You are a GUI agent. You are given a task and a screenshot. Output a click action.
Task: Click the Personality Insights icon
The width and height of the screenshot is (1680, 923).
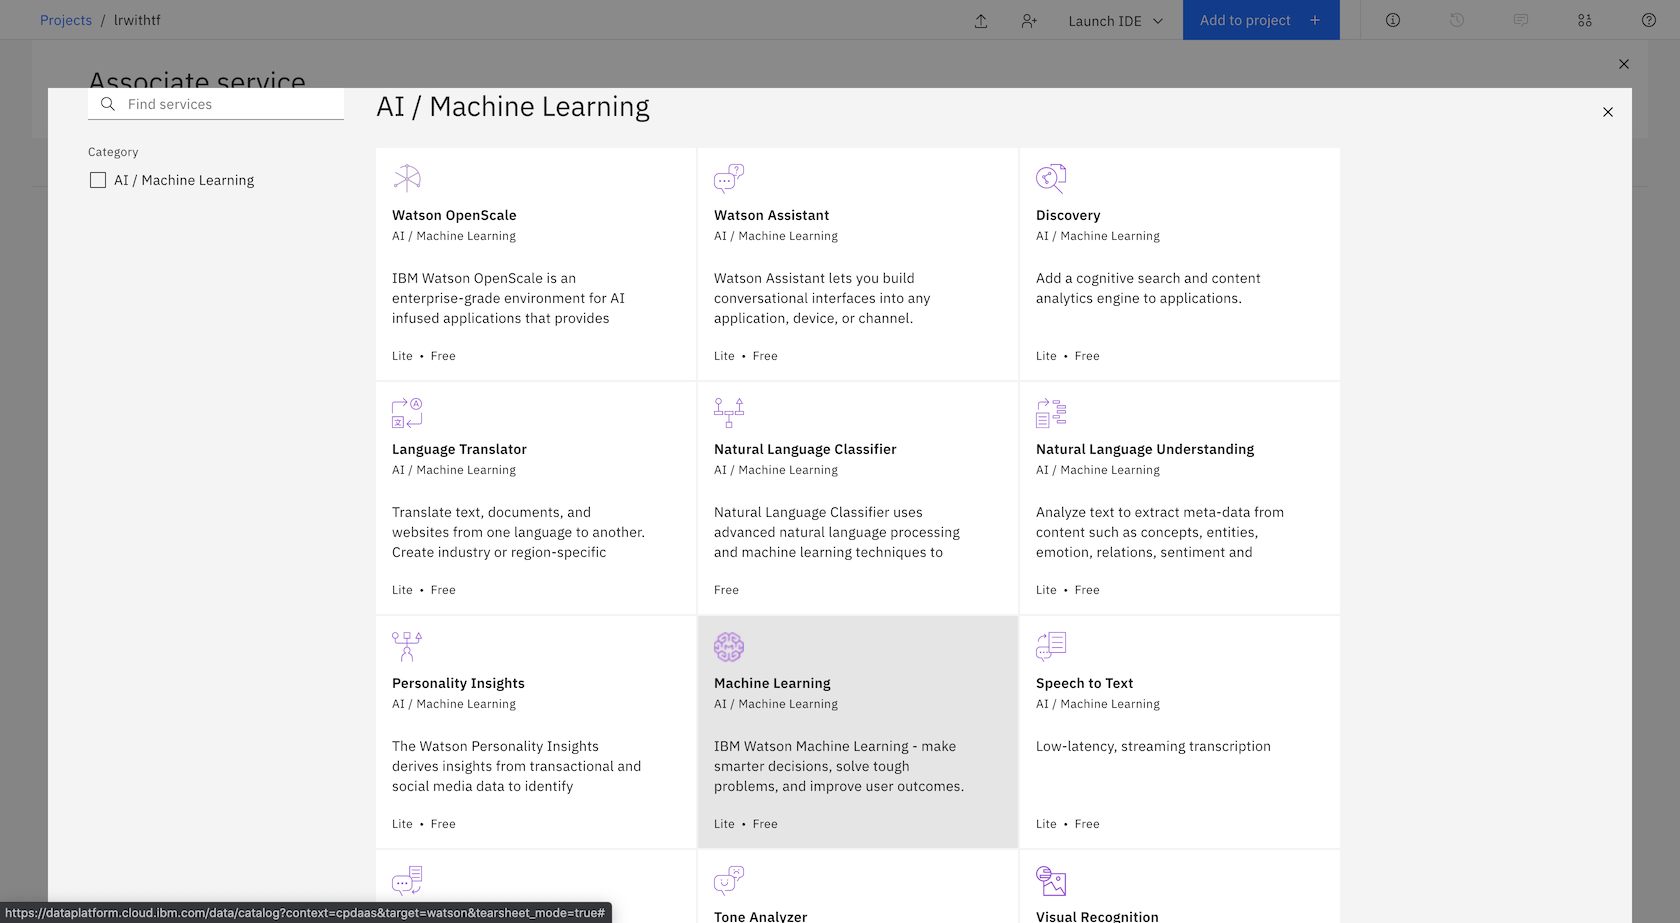coord(407,646)
